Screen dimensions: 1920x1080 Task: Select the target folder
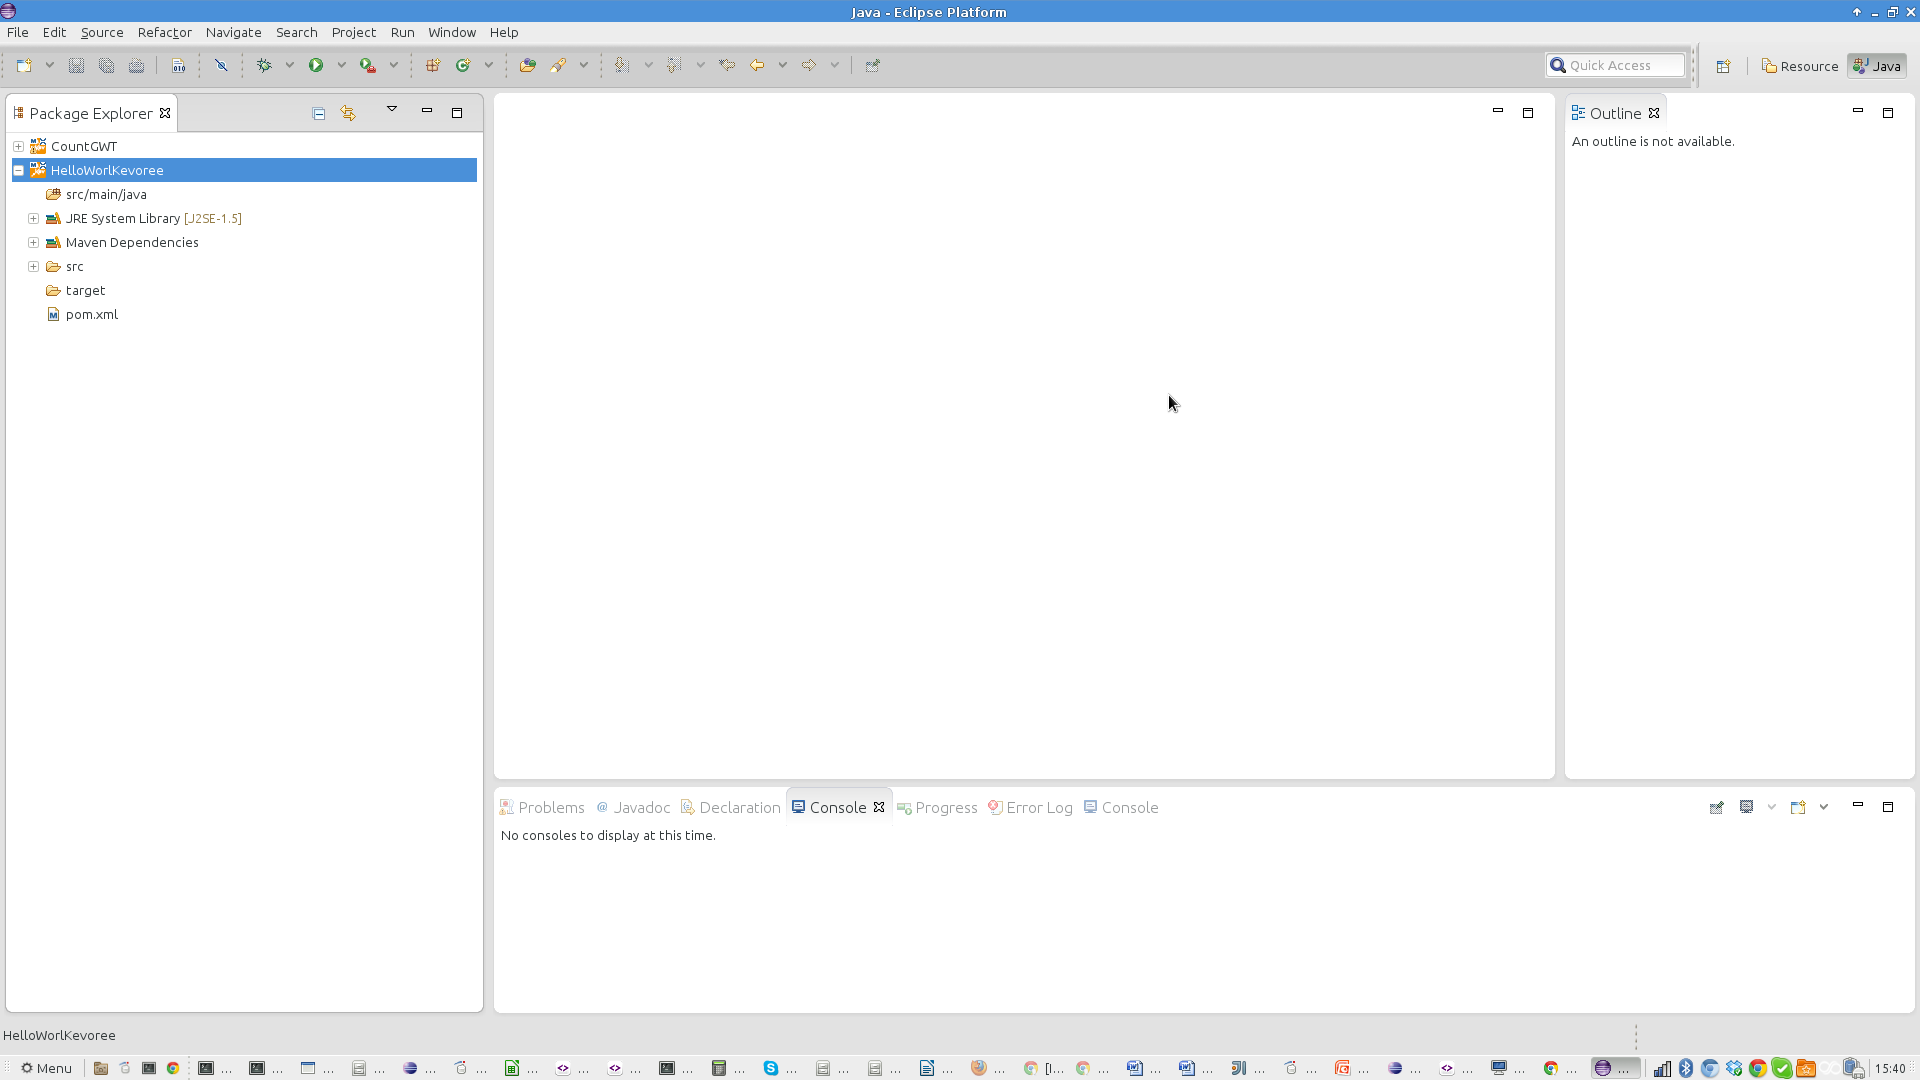[85, 290]
